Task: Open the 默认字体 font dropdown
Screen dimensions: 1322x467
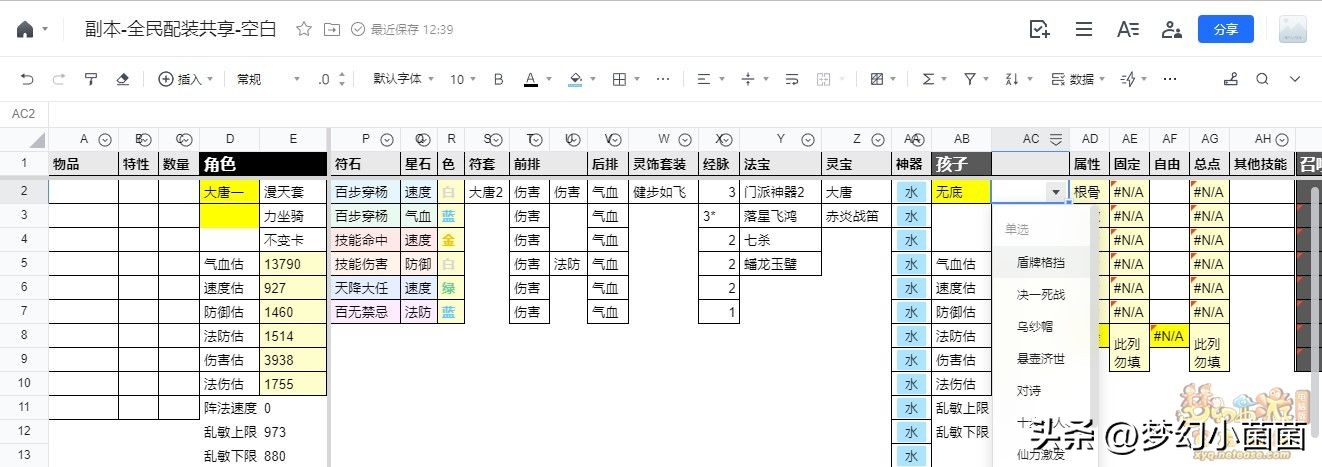Action: click(x=403, y=79)
